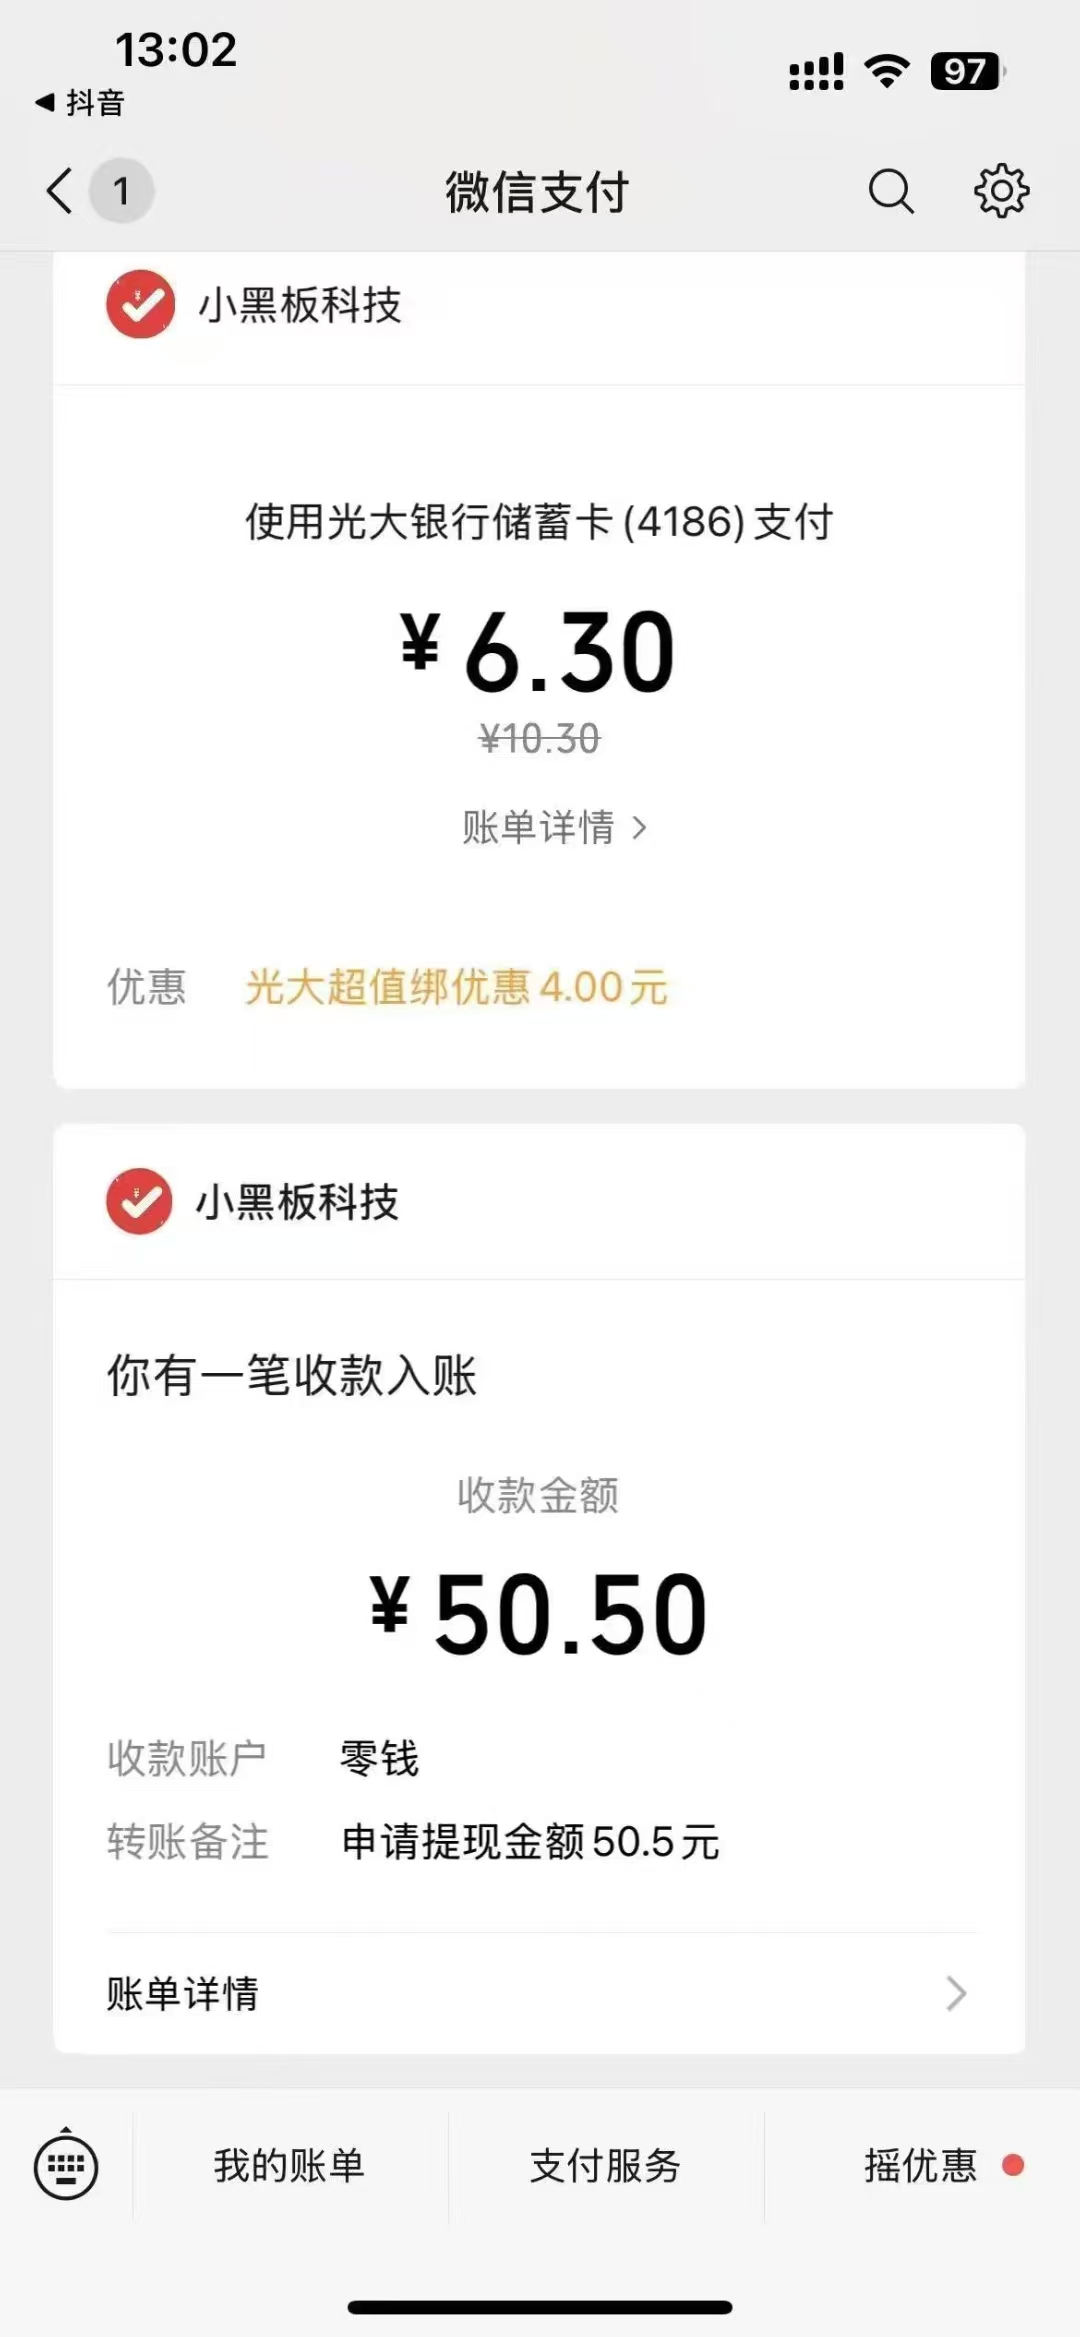Viewport: 1080px width, 2337px height.
Task: Tap the red dot beside 摇优惠
Action: click(x=1013, y=2165)
